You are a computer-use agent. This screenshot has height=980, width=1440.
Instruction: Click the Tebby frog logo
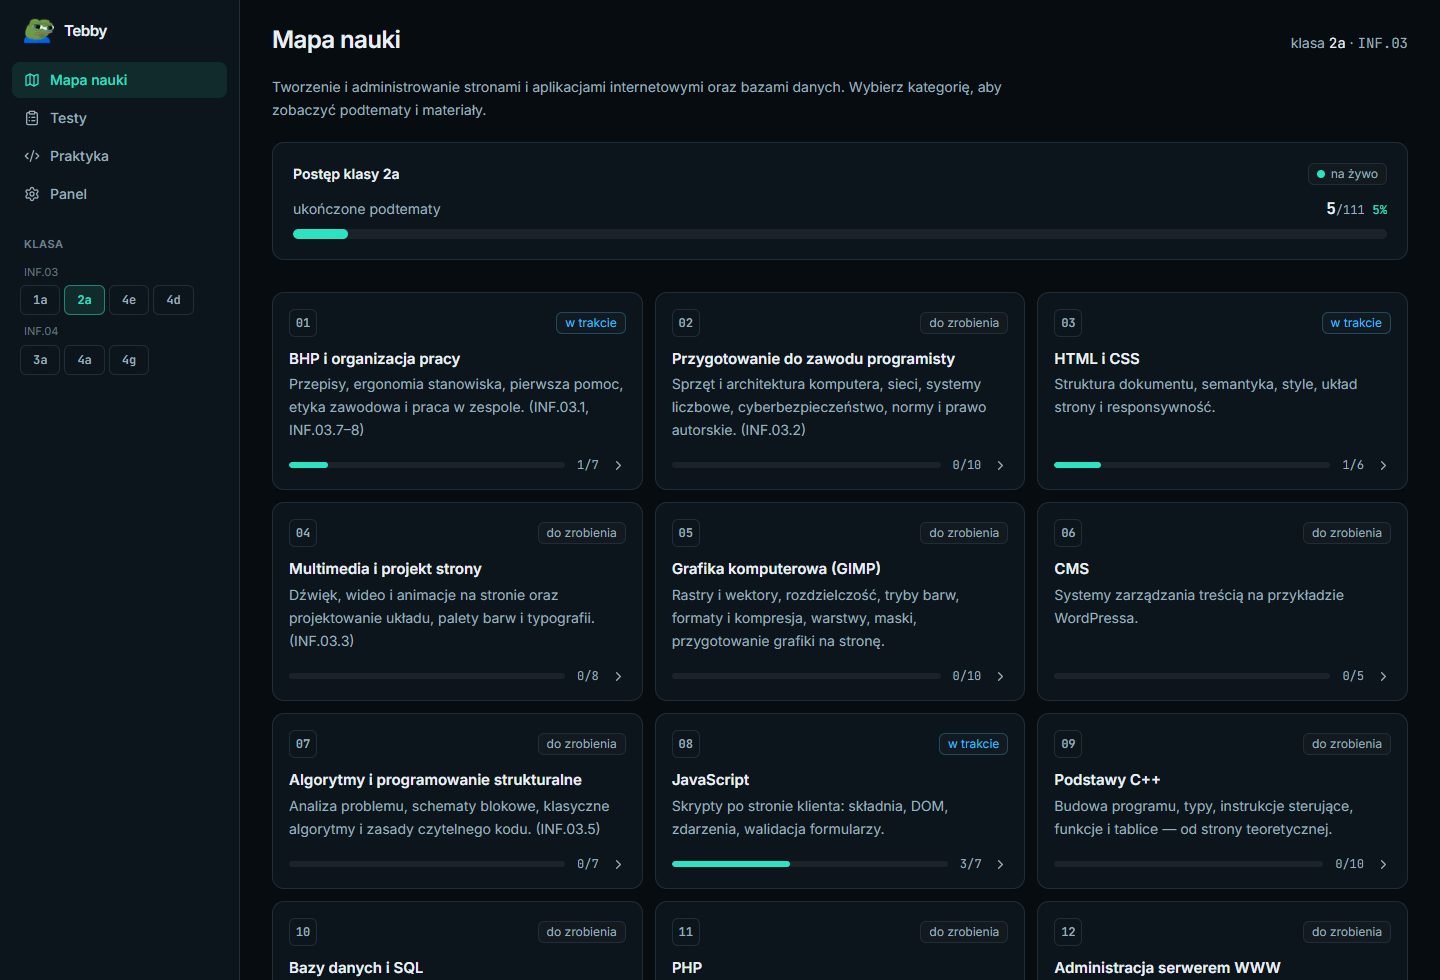(x=39, y=31)
